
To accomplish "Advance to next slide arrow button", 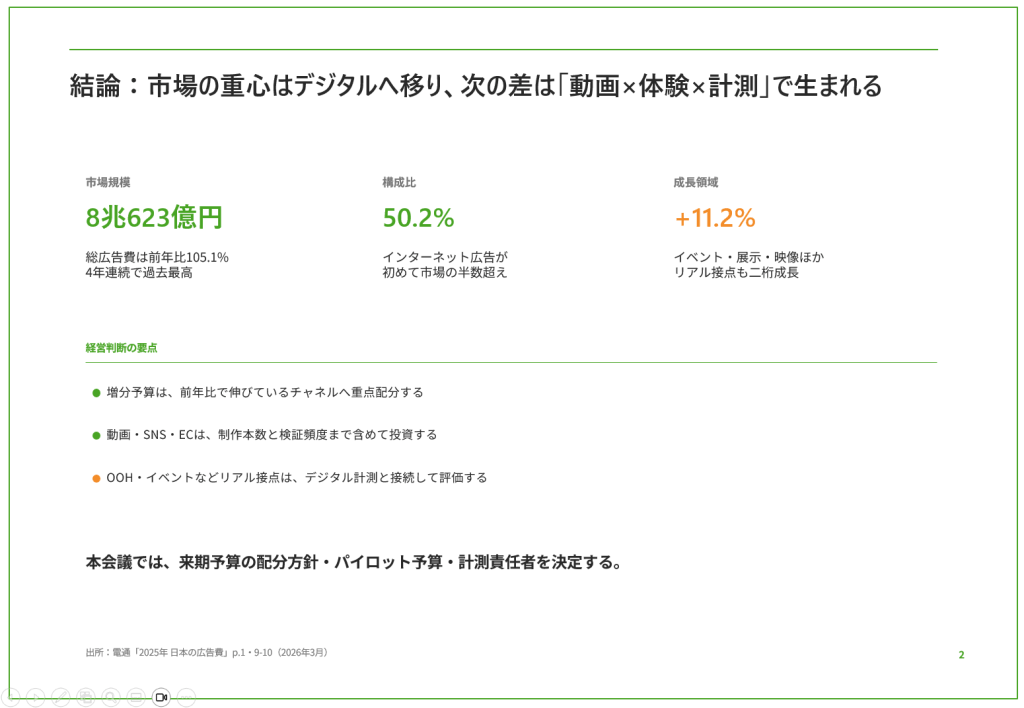I will [x=36, y=698].
